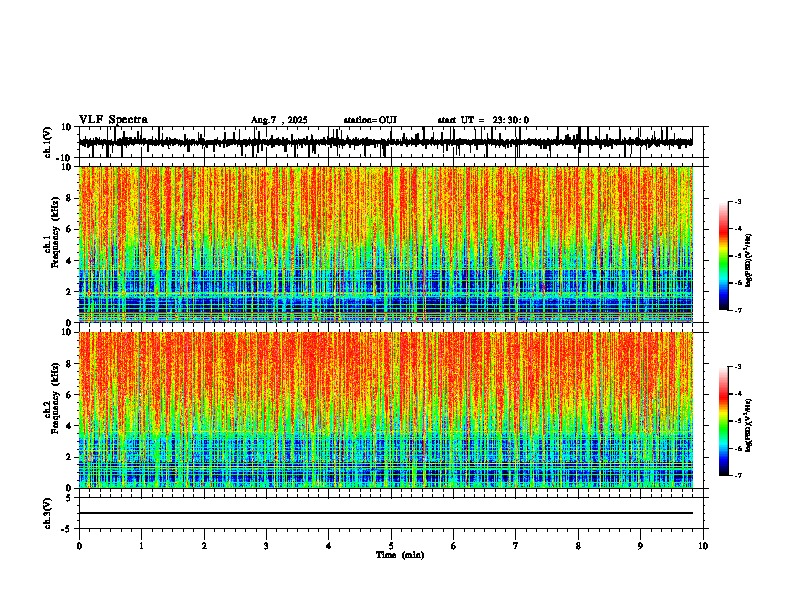Click time axis tick label "6"
The height and width of the screenshot is (612, 792).
[454, 546]
